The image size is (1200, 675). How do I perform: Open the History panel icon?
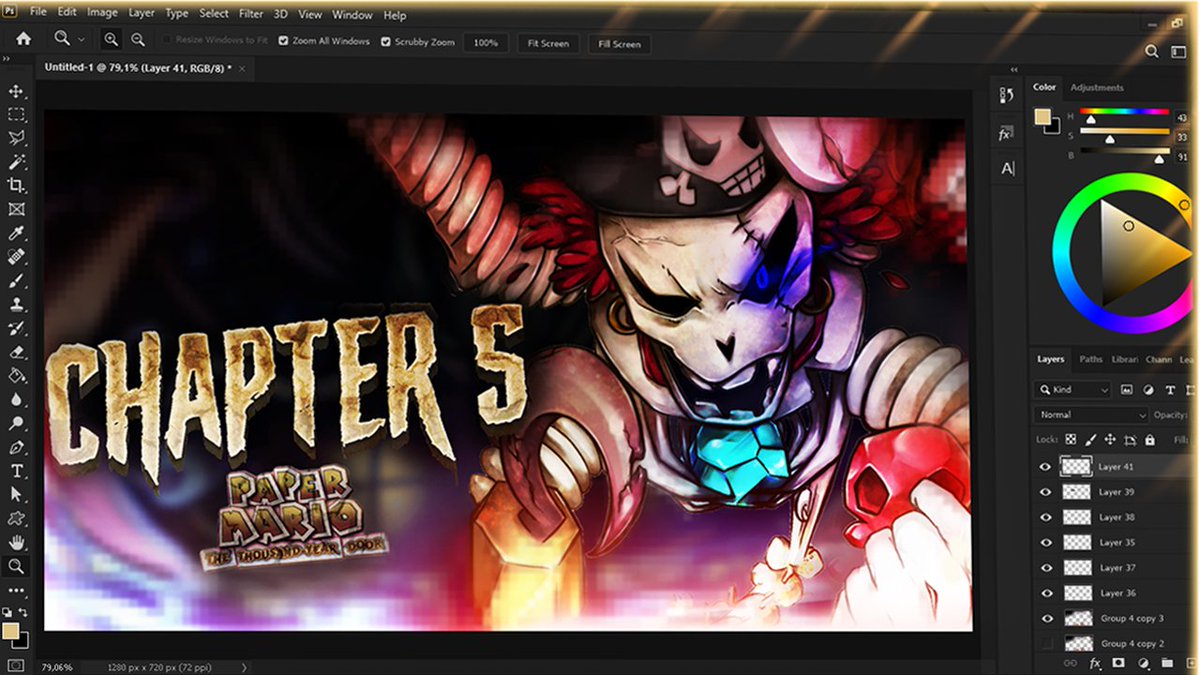pos(1007,95)
